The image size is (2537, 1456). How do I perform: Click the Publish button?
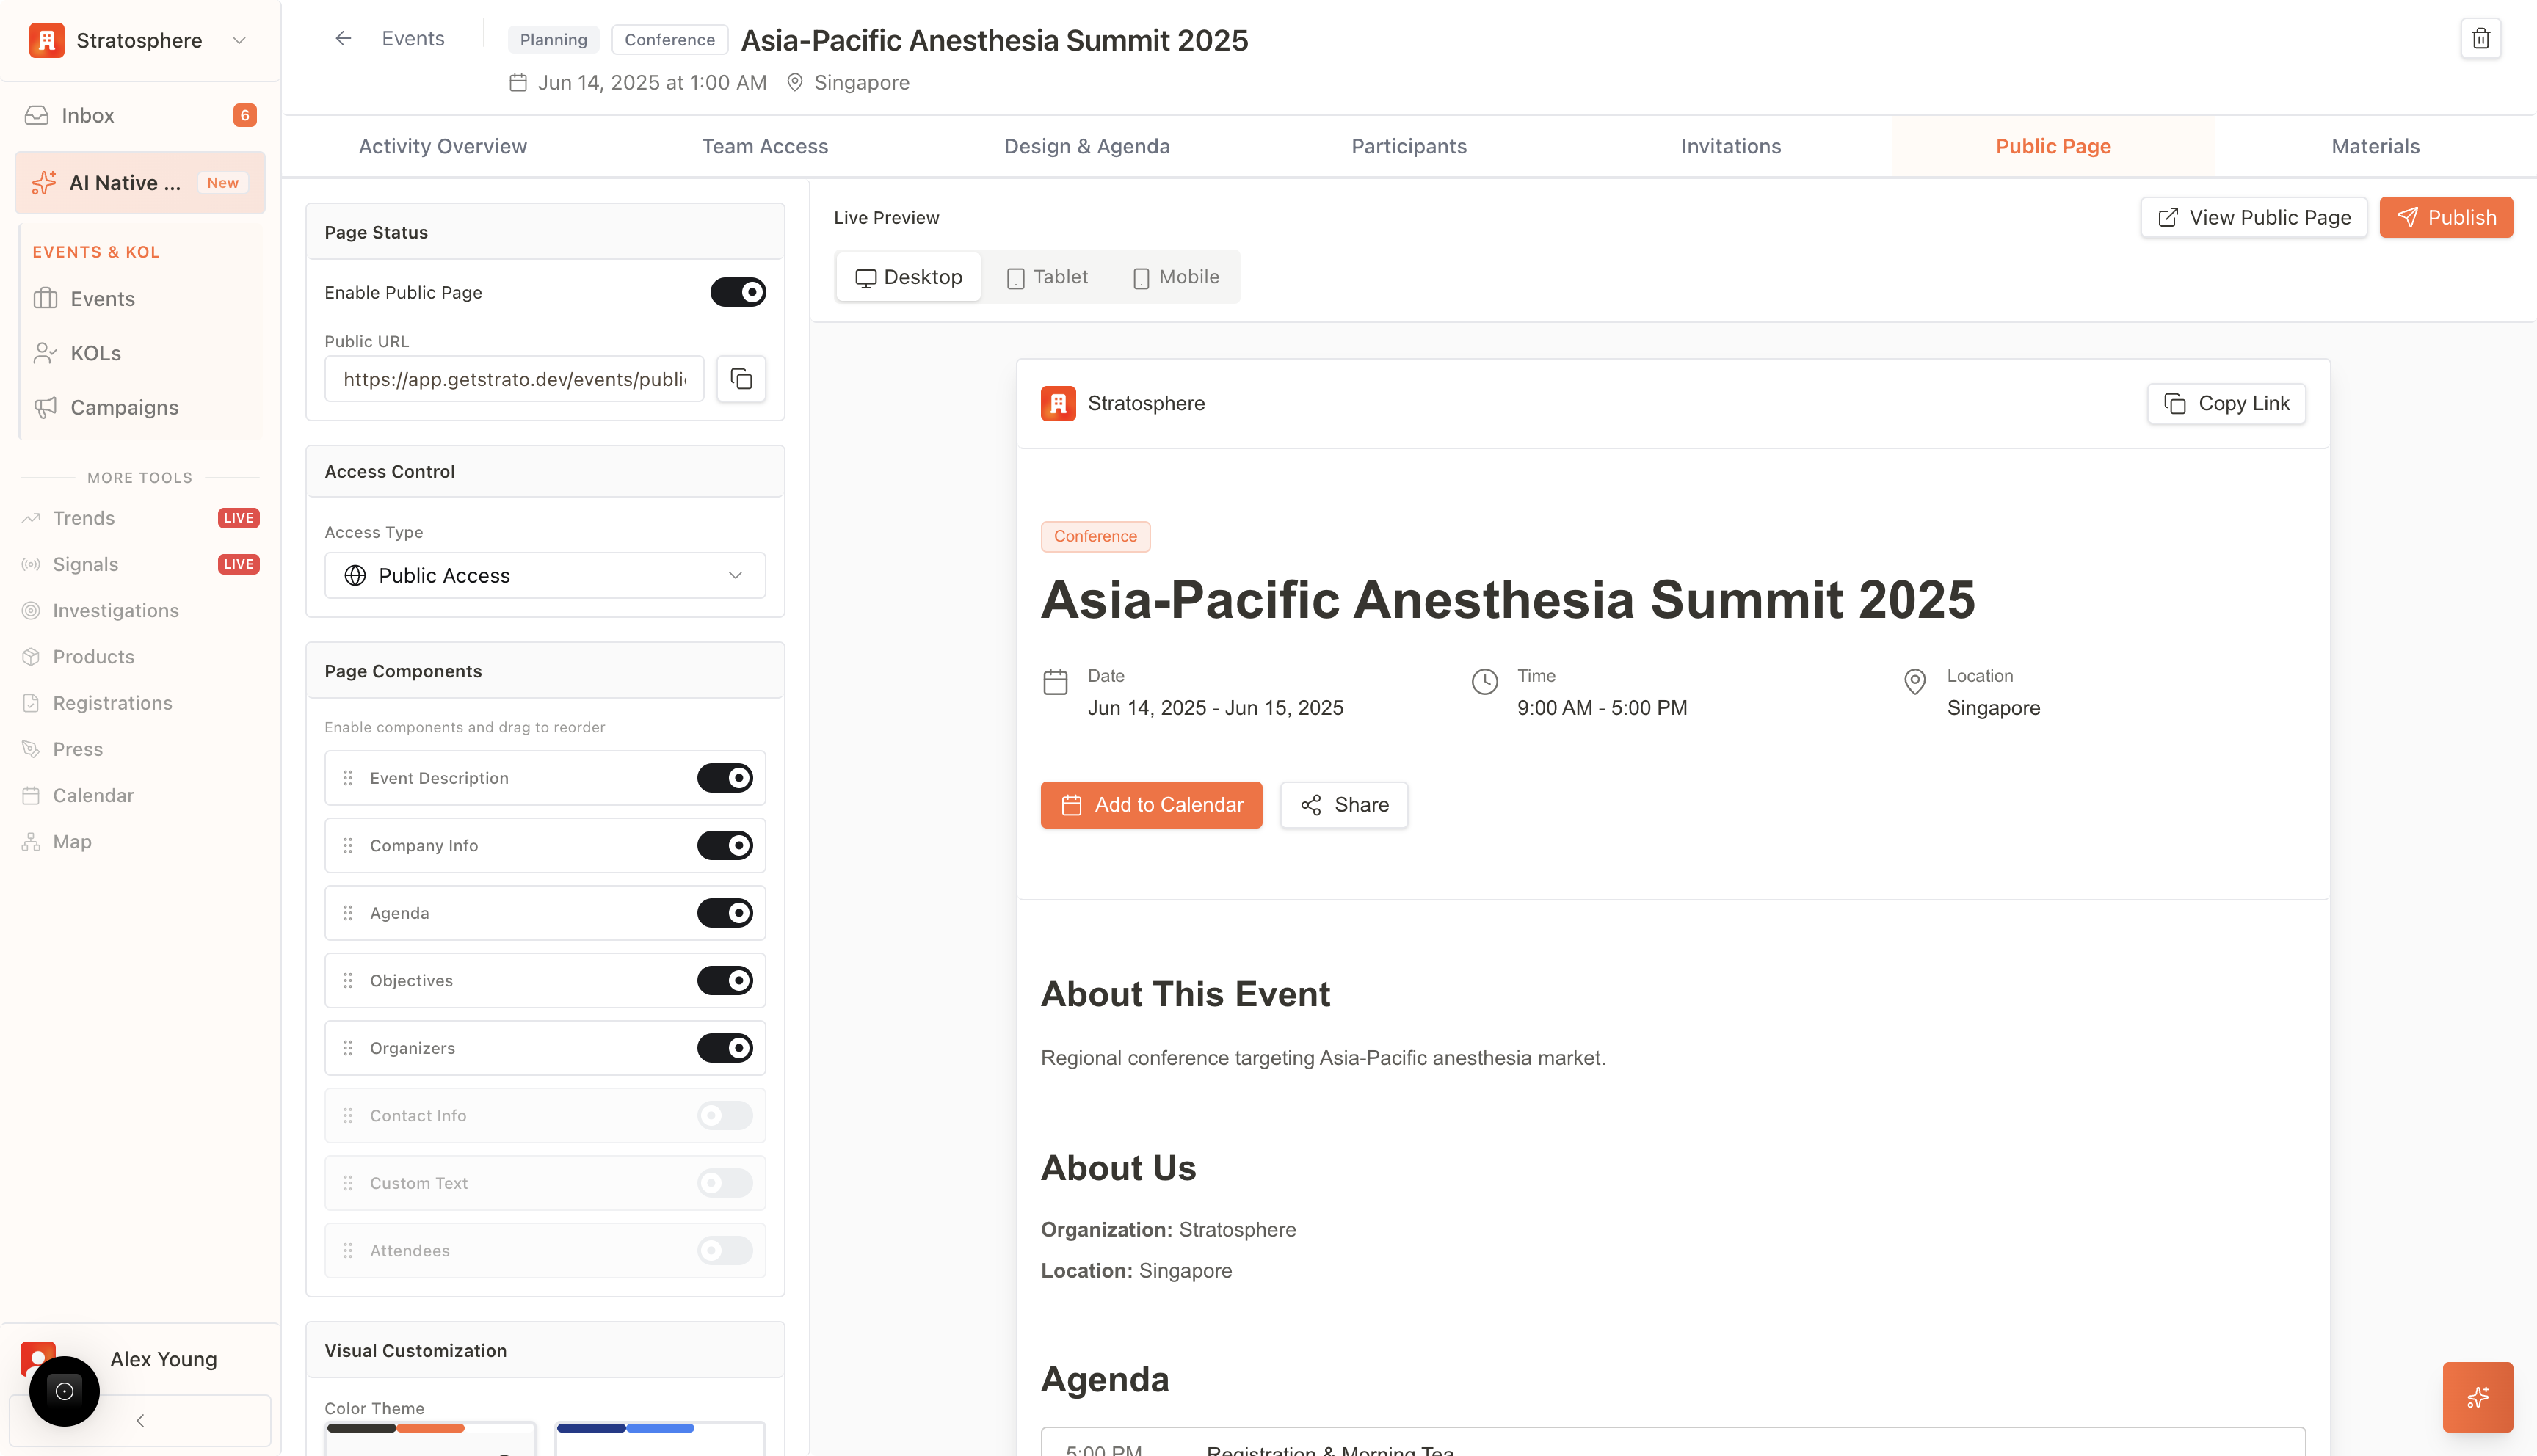[x=2446, y=217]
